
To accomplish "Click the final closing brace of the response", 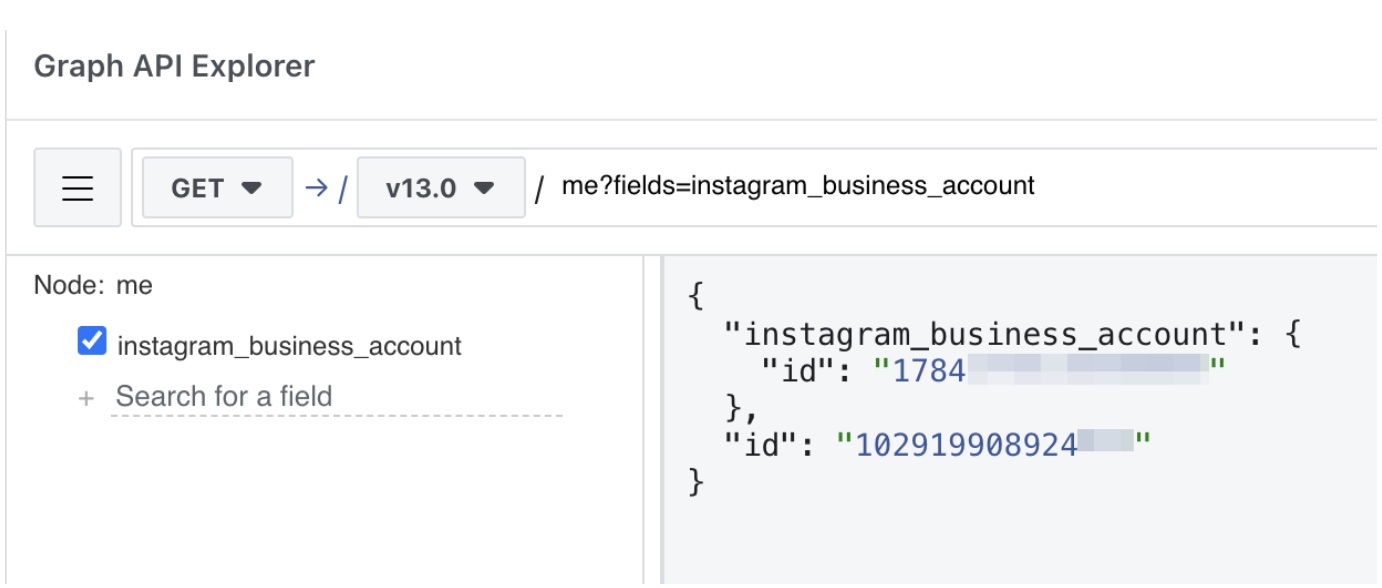I will 697,480.
